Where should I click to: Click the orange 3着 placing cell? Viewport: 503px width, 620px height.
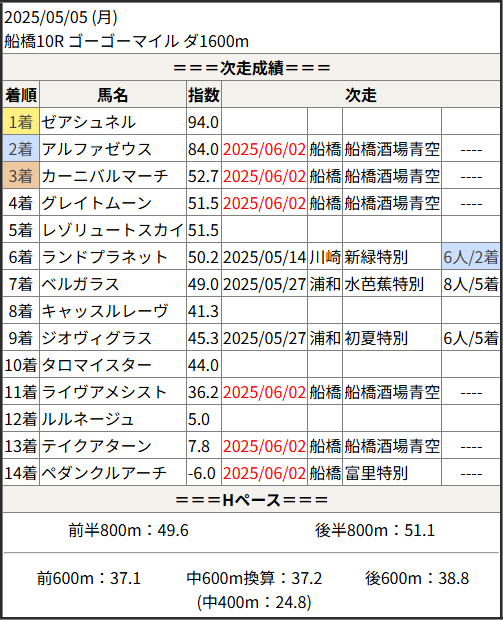click(21, 176)
